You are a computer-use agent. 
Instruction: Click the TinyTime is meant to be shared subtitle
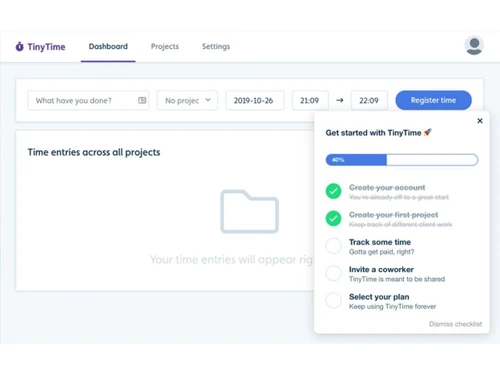[x=397, y=279]
